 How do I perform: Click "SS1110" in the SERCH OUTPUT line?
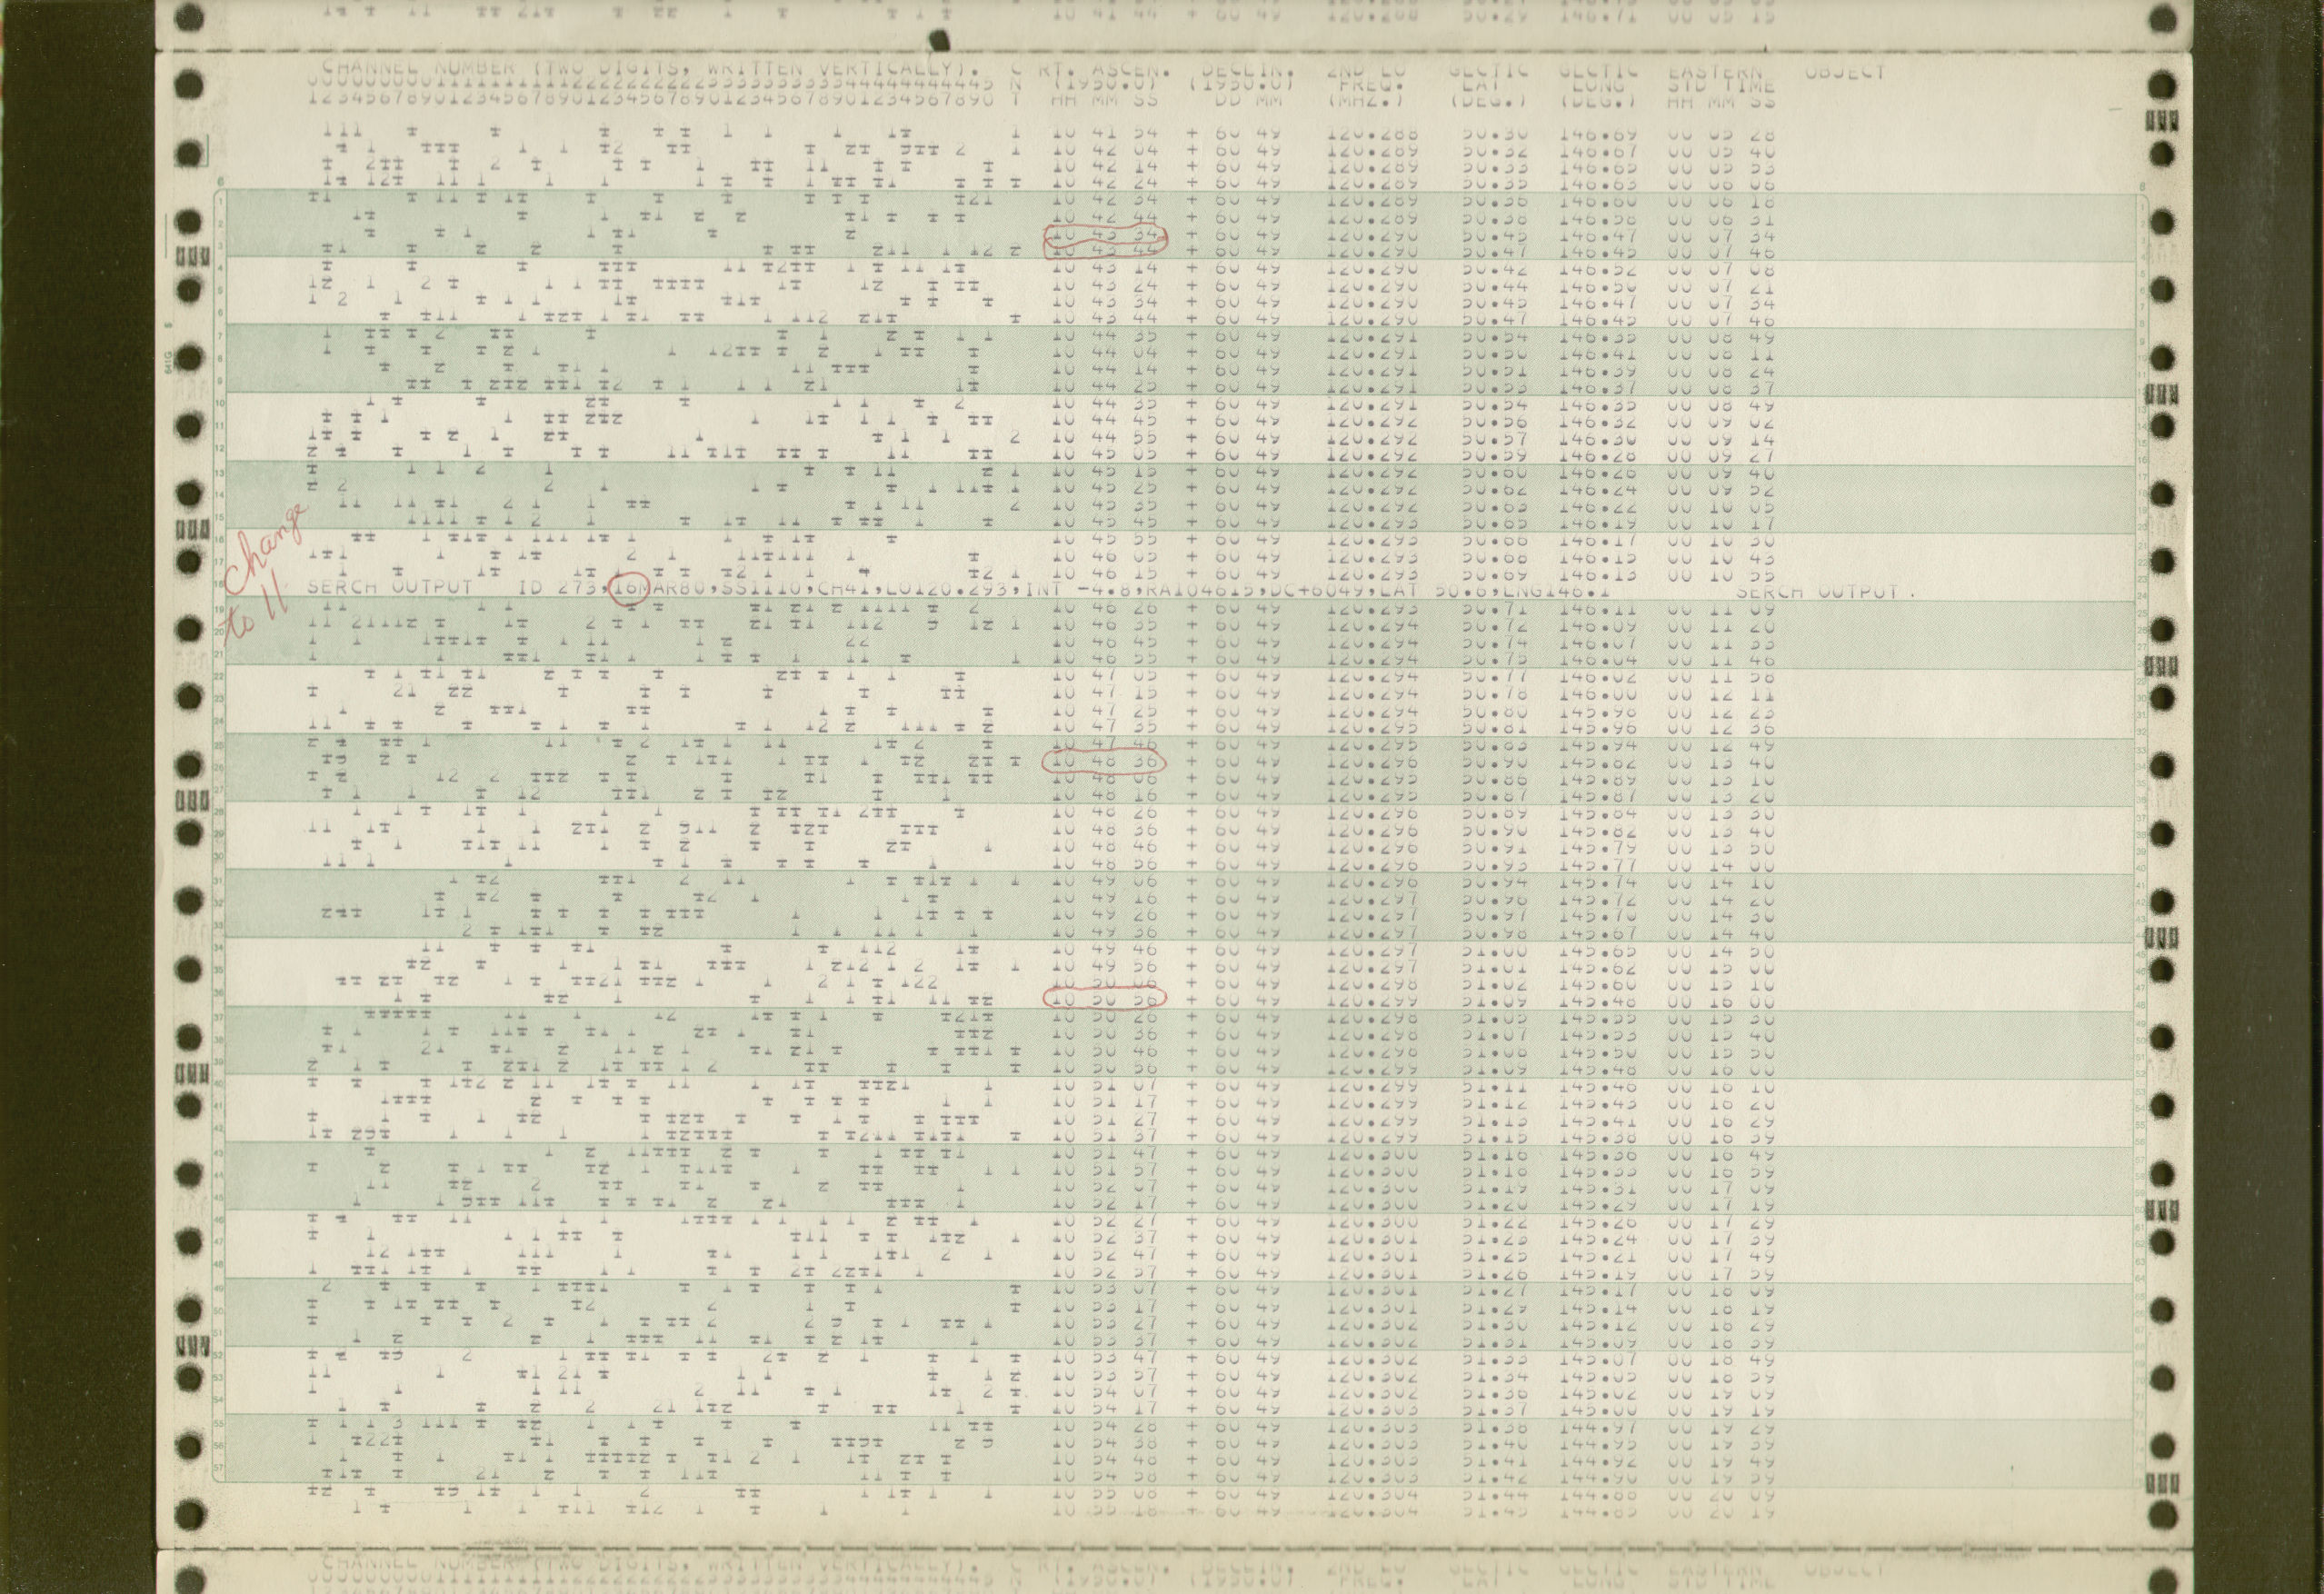click(x=761, y=588)
